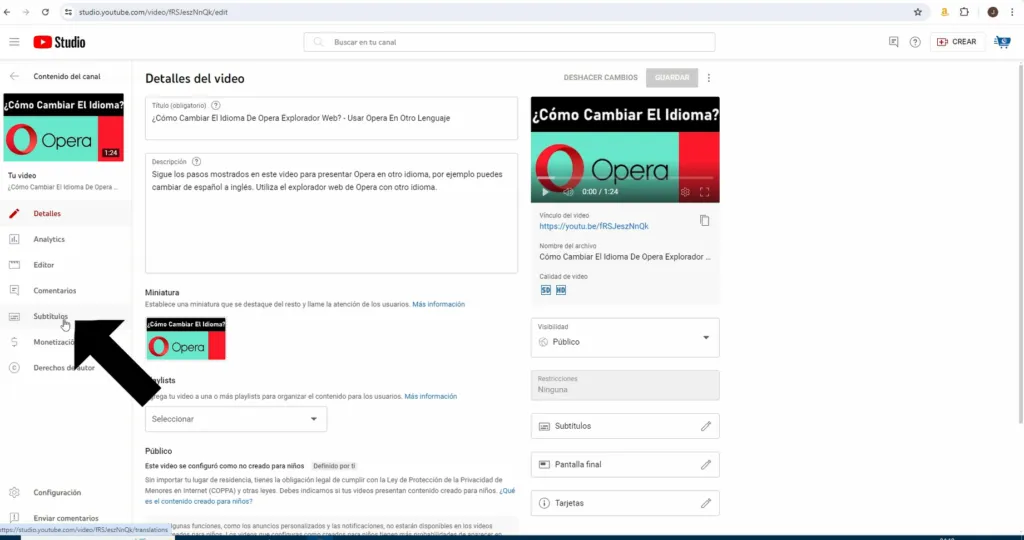Image resolution: width=1024 pixels, height=540 pixels.
Task: Open the Derechos de autor copyright icon
Action: pyautogui.click(x=14, y=368)
